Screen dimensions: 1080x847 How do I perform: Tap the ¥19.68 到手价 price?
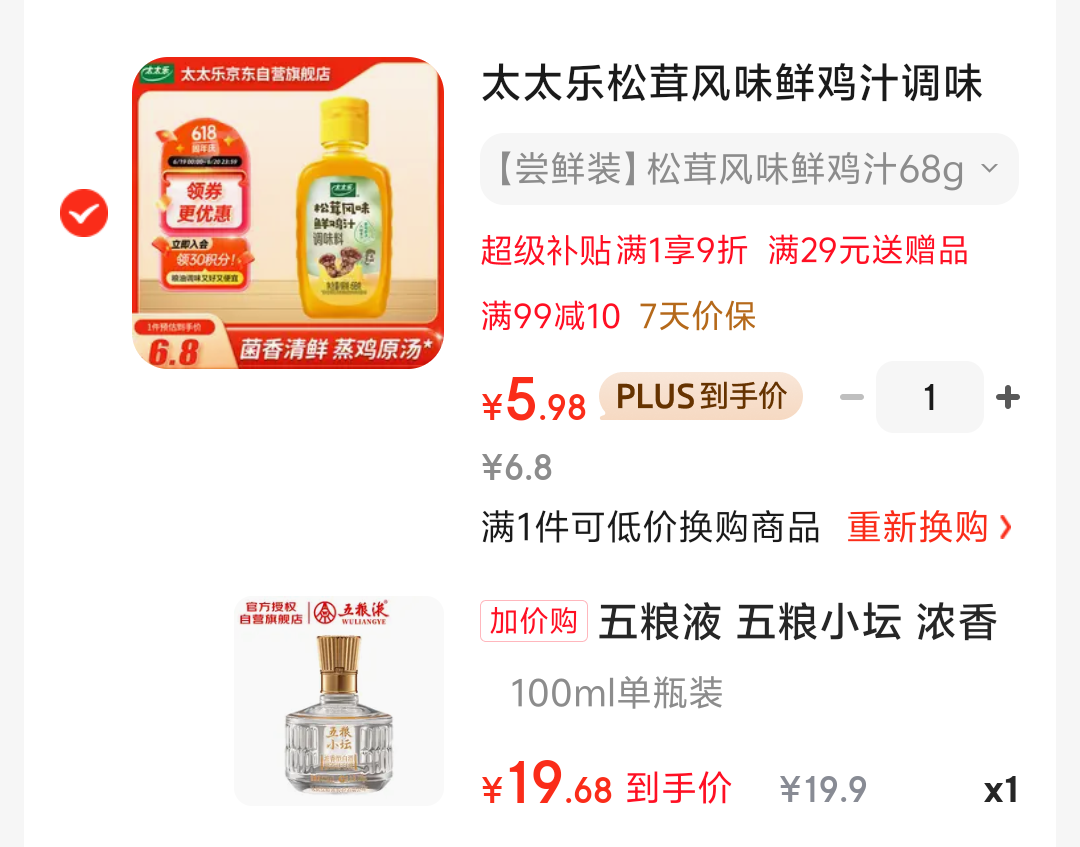[606, 784]
